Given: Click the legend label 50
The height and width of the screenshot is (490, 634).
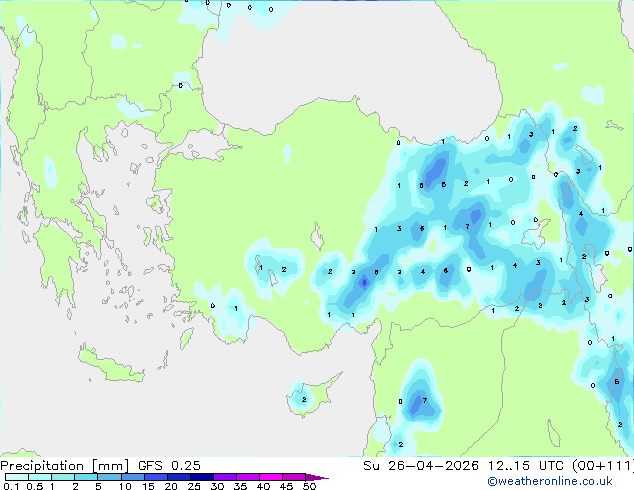Looking at the screenshot, I should pos(309,486).
